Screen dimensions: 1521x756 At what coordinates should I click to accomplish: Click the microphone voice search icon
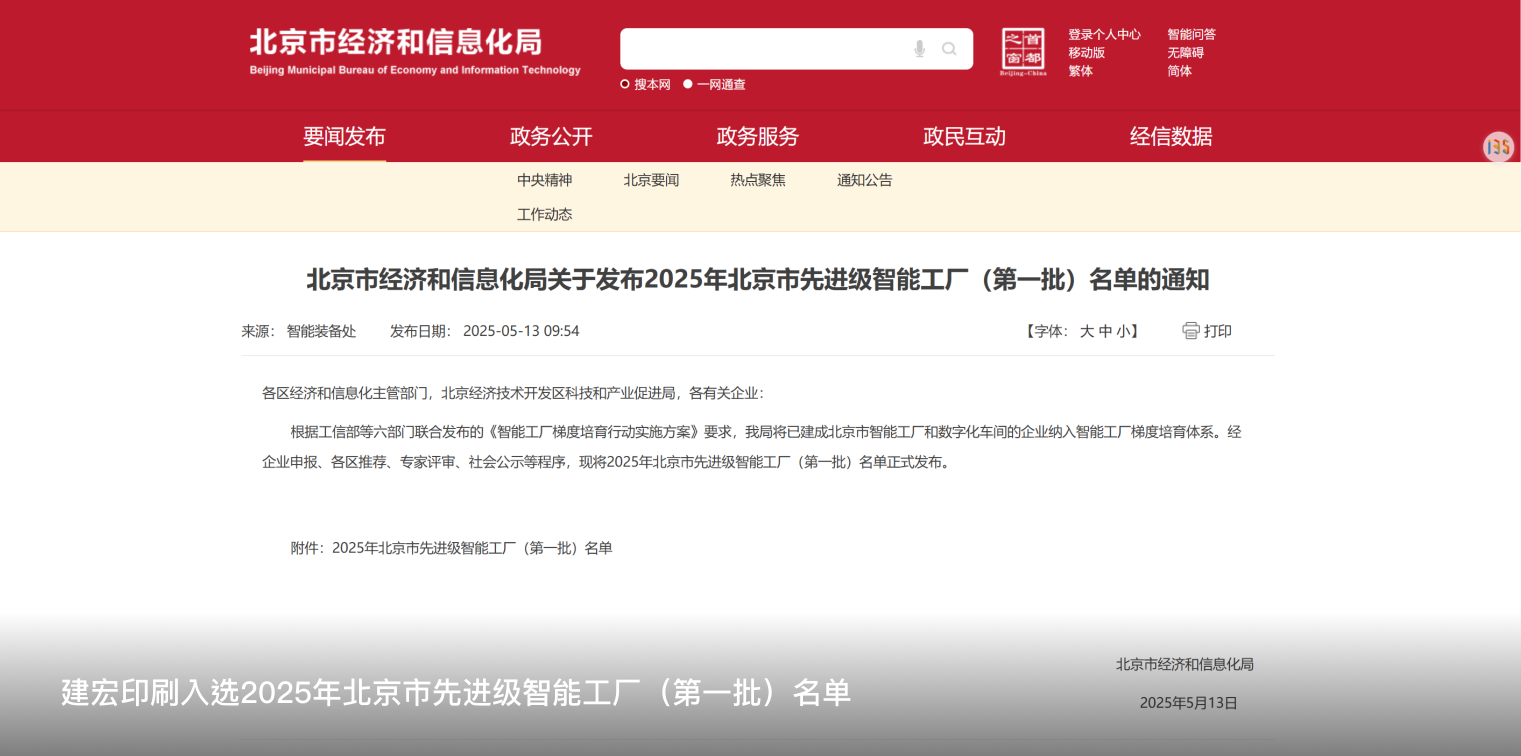click(920, 49)
